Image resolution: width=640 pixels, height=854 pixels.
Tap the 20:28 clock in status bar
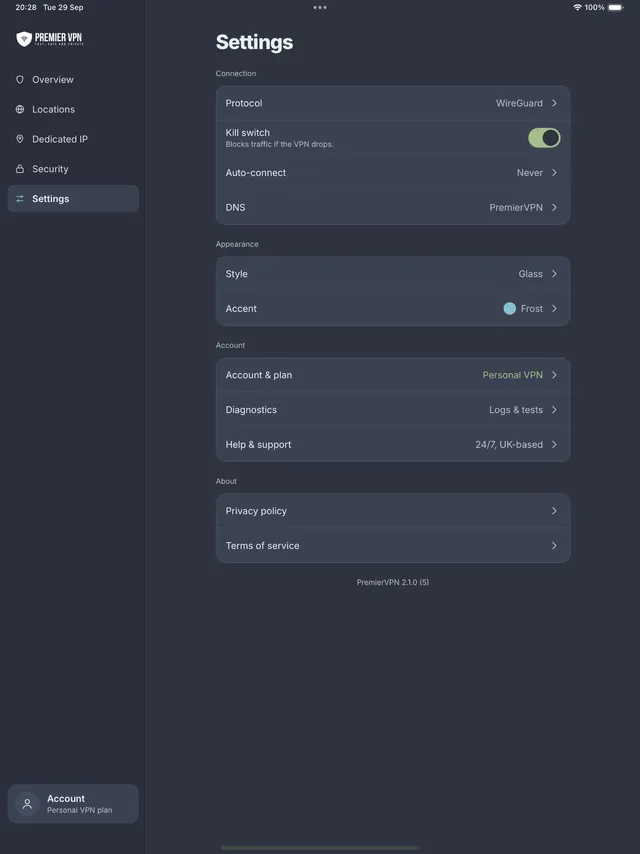click(x=26, y=8)
